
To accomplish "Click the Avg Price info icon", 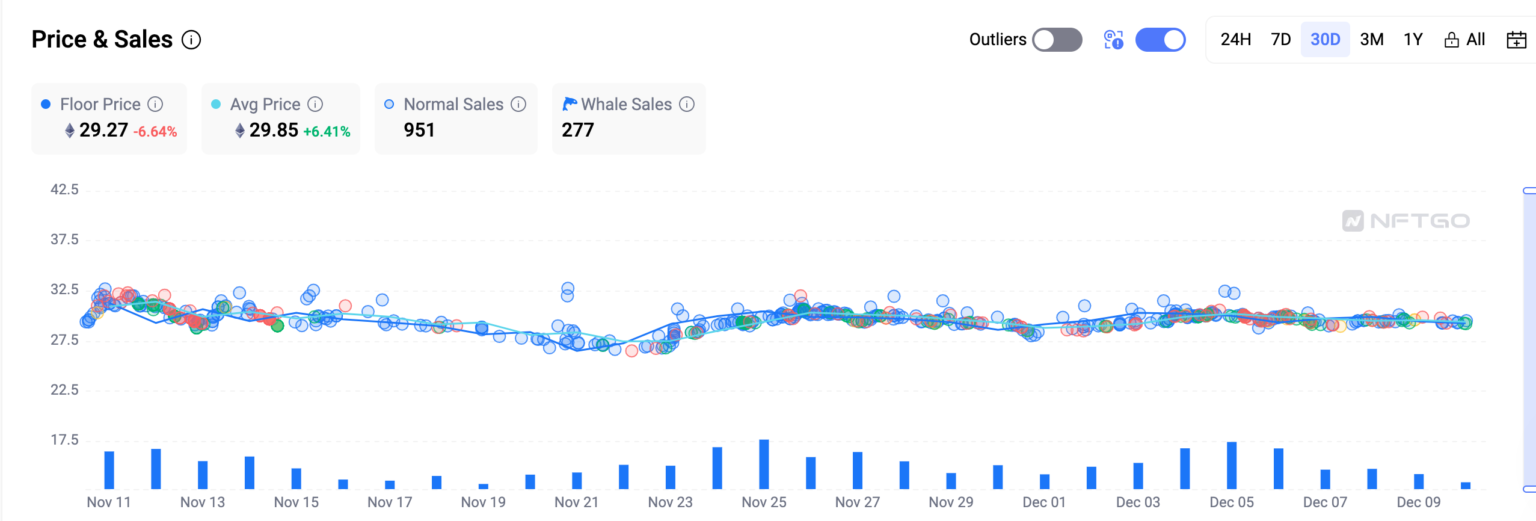I will 315,104.
